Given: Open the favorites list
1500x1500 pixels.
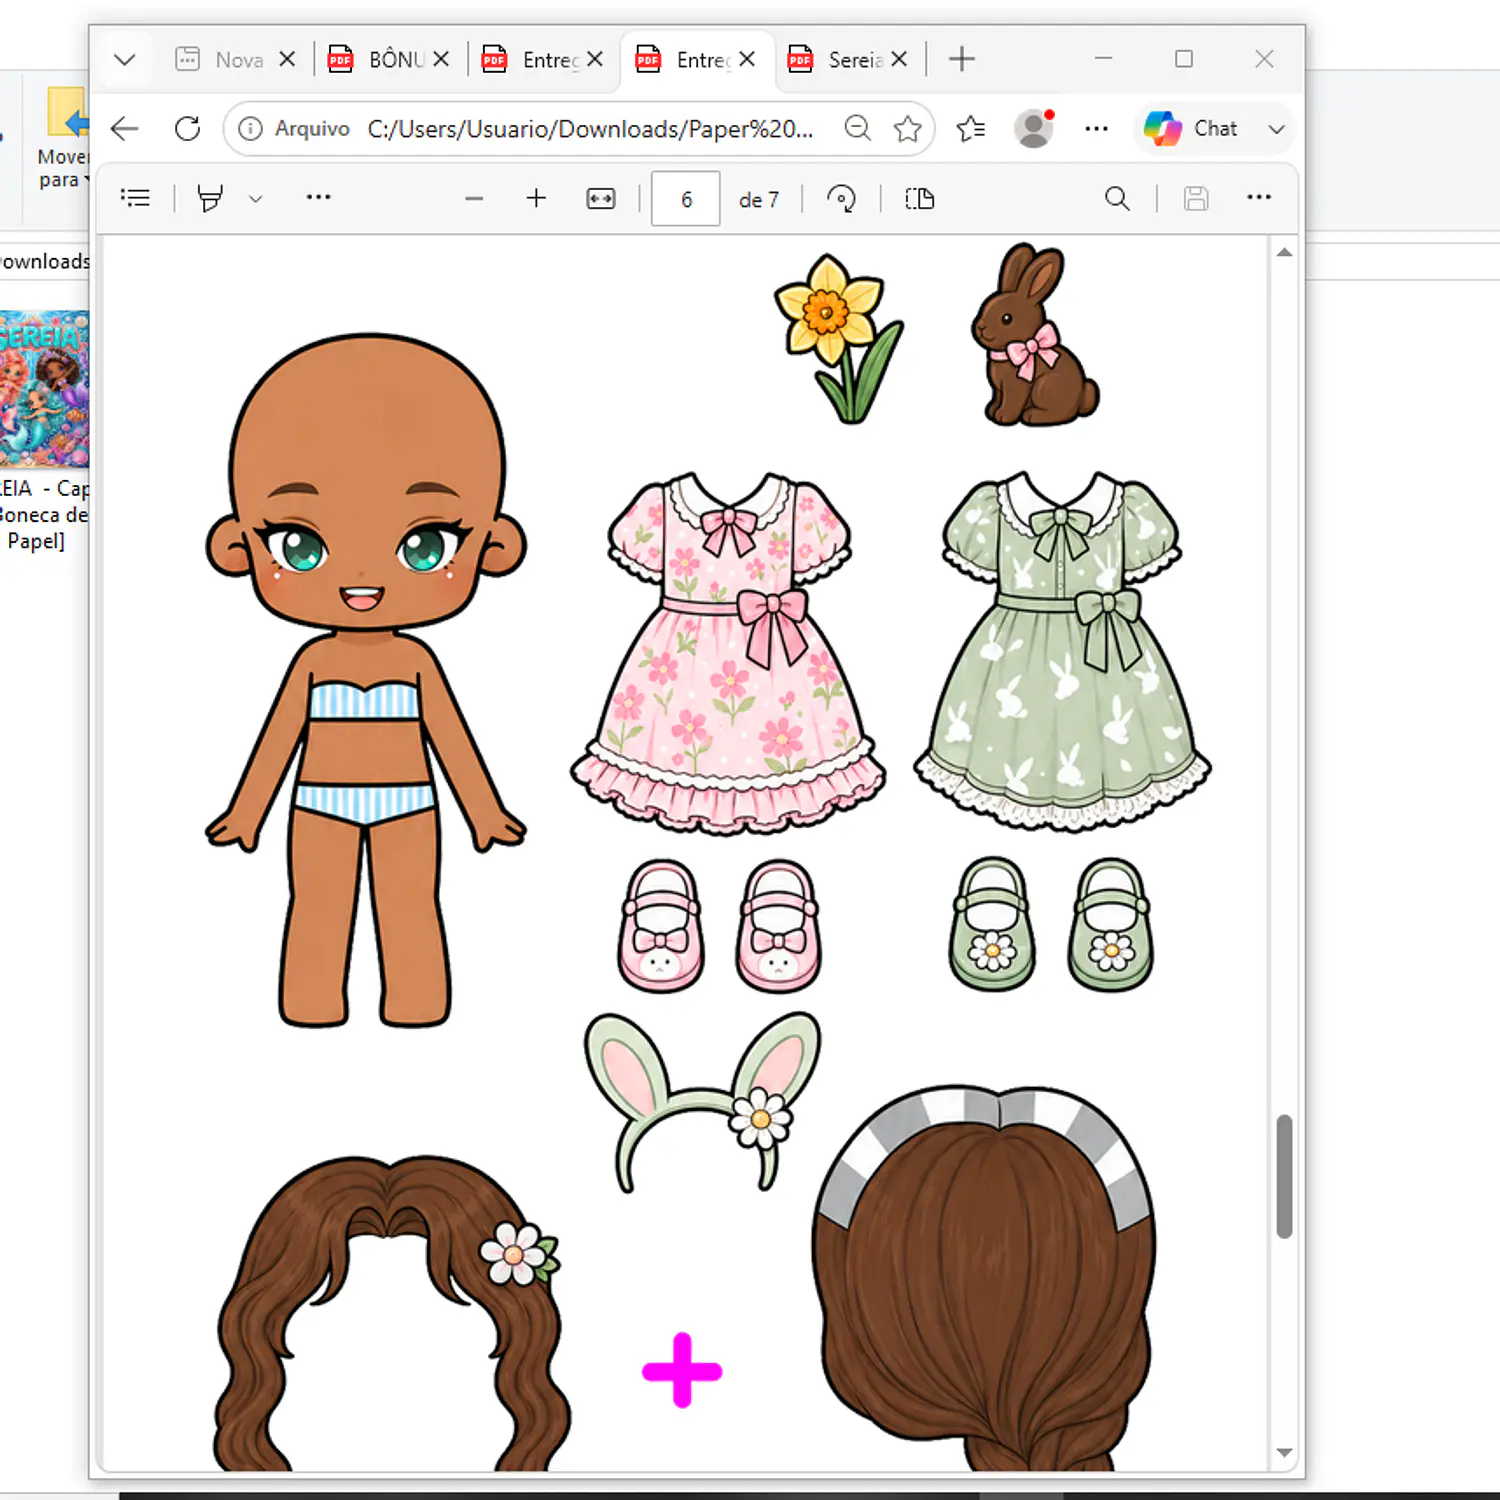Looking at the screenshot, I should (x=971, y=129).
